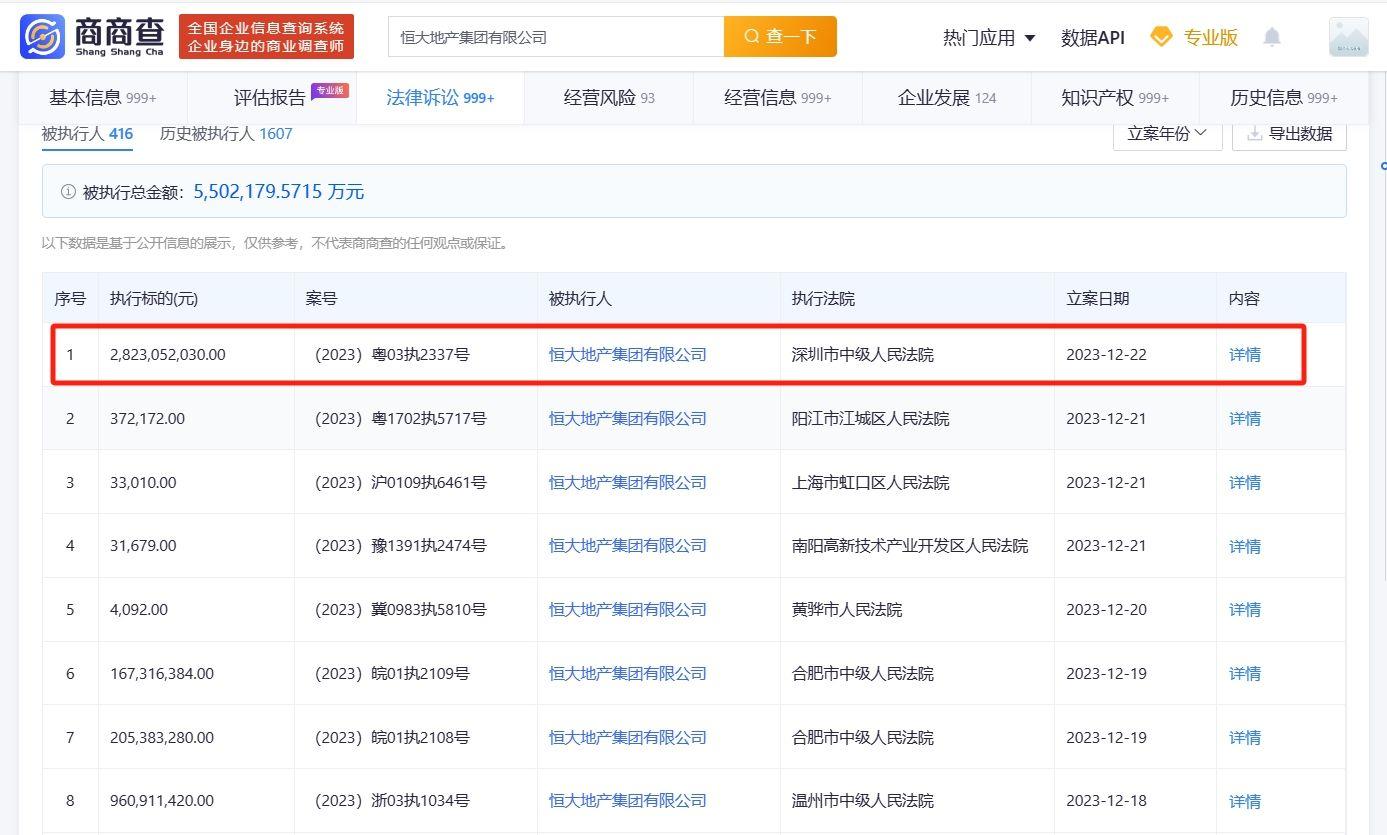Image resolution: width=1387 pixels, height=835 pixels.
Task: Click court 深圳市中级人民法院
Action: click(863, 354)
